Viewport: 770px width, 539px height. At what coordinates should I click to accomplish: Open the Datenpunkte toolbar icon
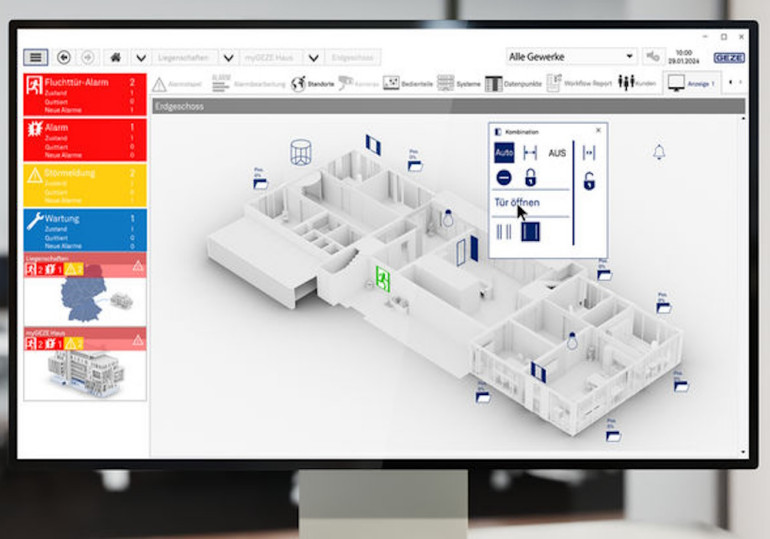tap(493, 83)
